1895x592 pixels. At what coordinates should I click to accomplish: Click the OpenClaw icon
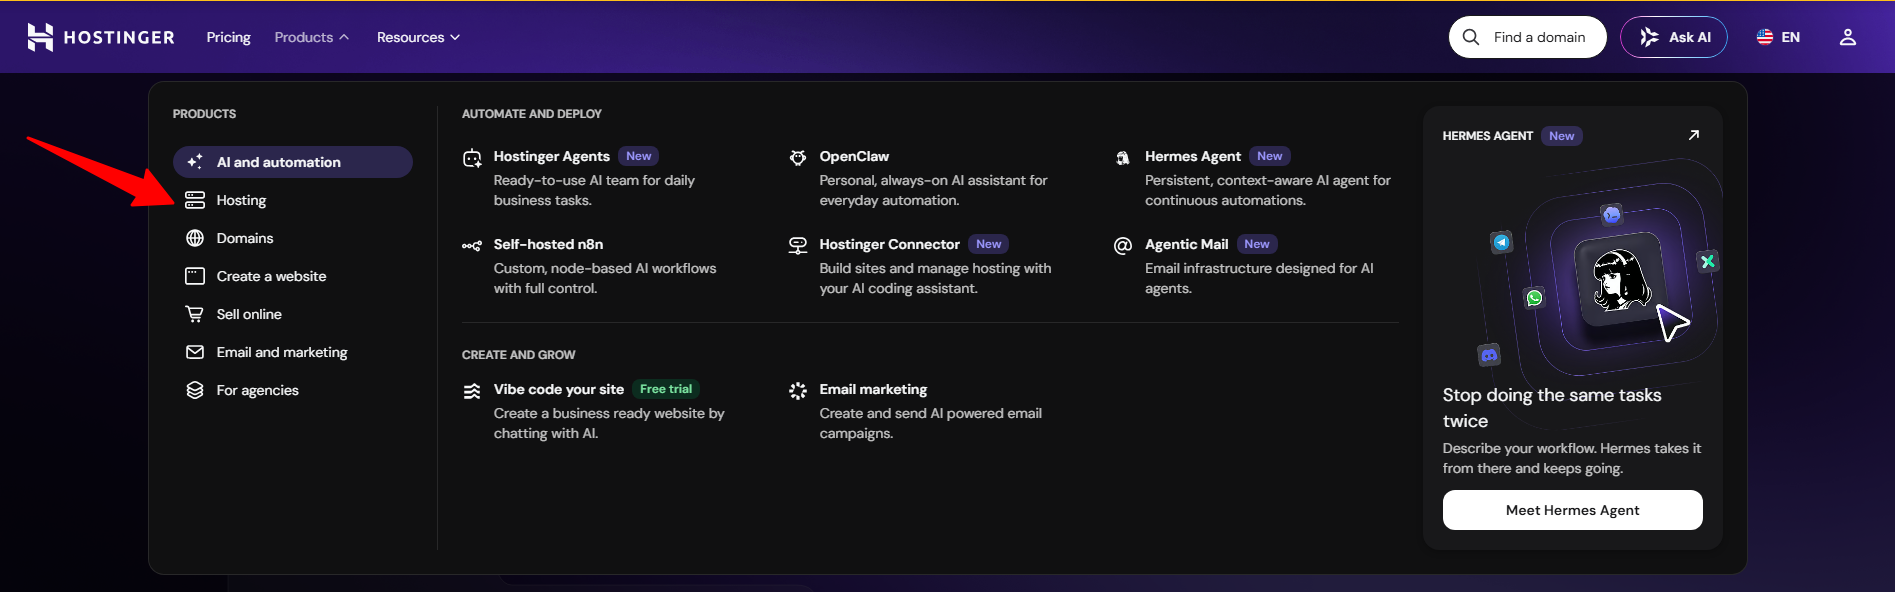point(798,157)
